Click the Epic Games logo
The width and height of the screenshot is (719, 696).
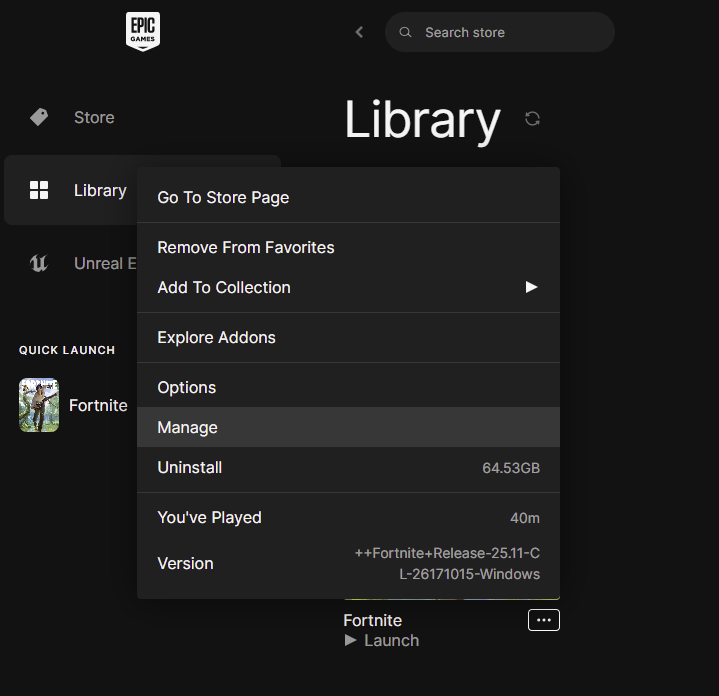coord(143,31)
